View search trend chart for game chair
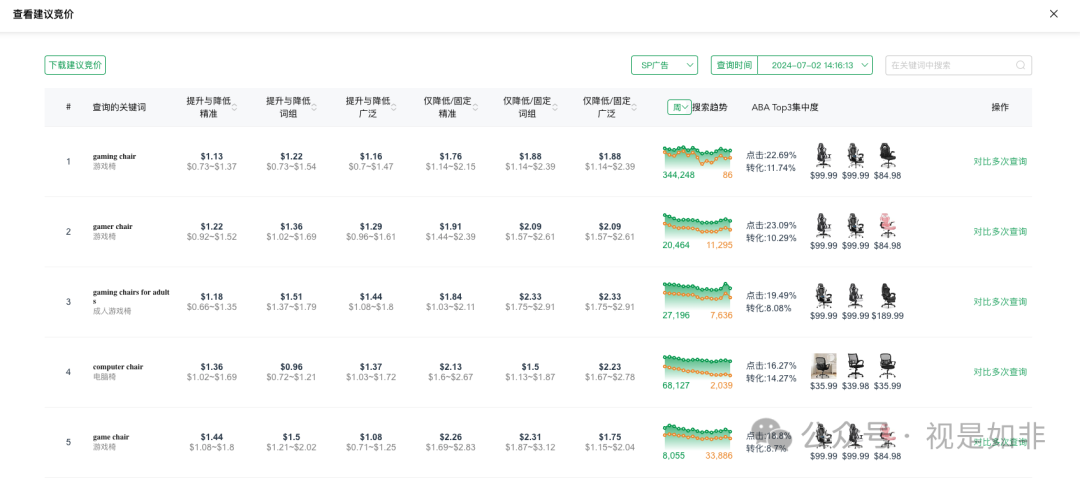This screenshot has width=1080, height=479. 697,437
